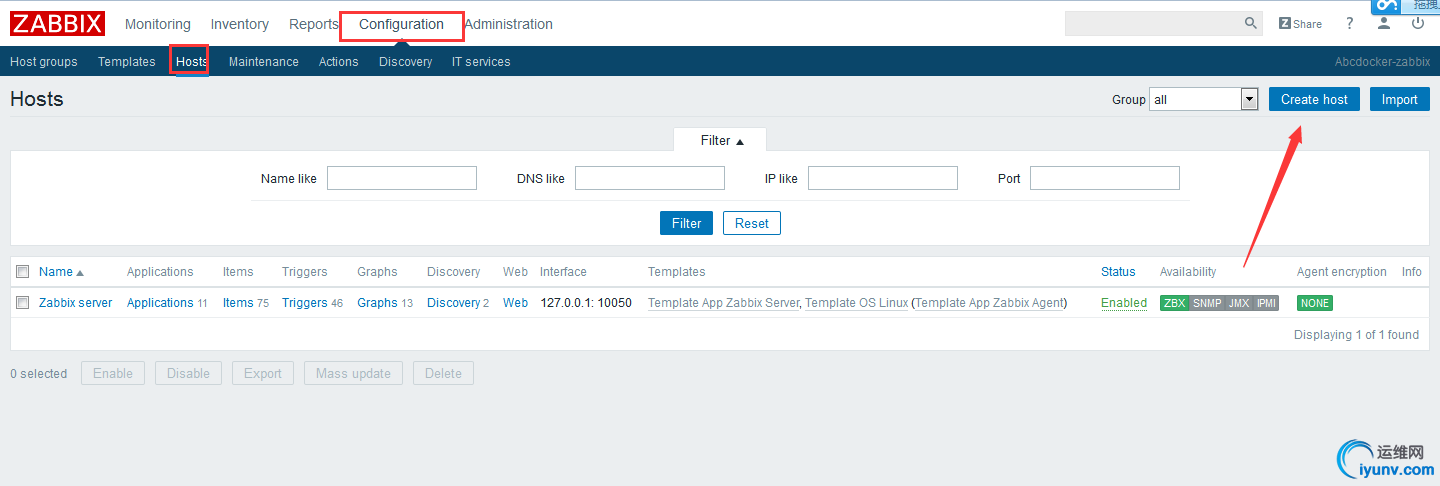Screen dimensions: 1440x486
Task: Tick the select-all hosts checkbox
Action: coord(23,272)
